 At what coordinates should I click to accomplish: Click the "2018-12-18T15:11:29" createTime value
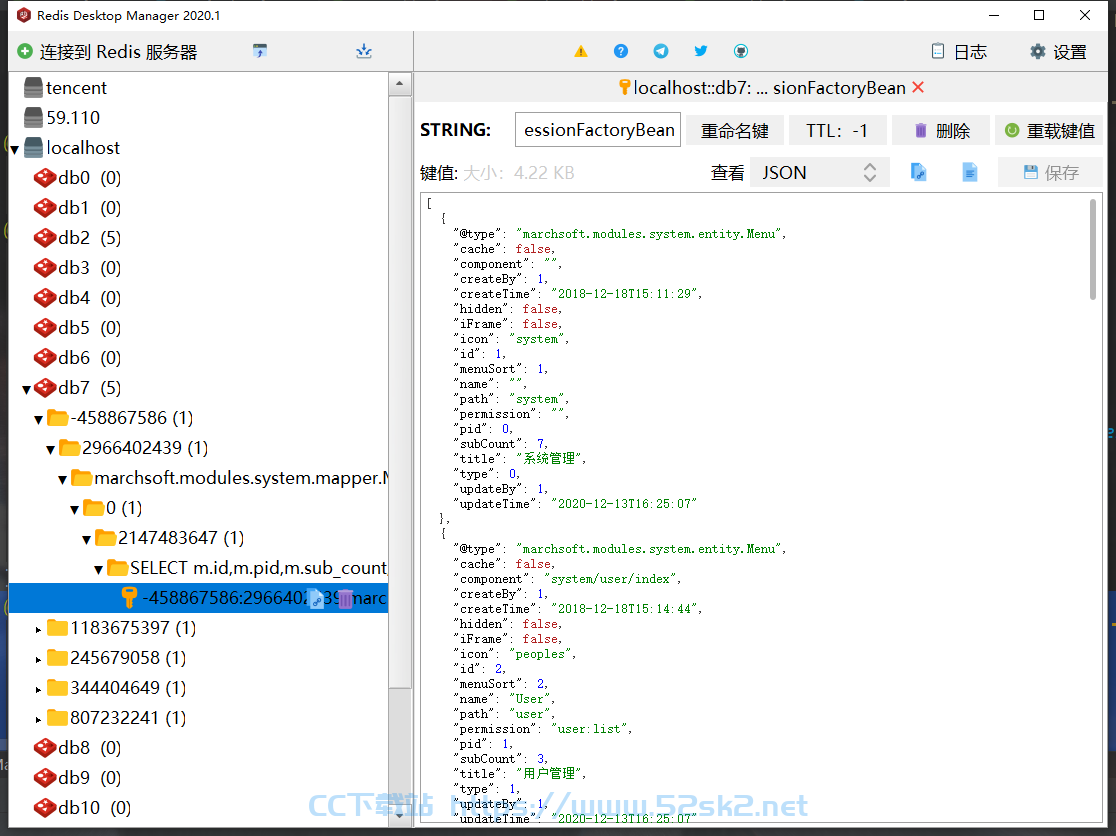(x=624, y=294)
